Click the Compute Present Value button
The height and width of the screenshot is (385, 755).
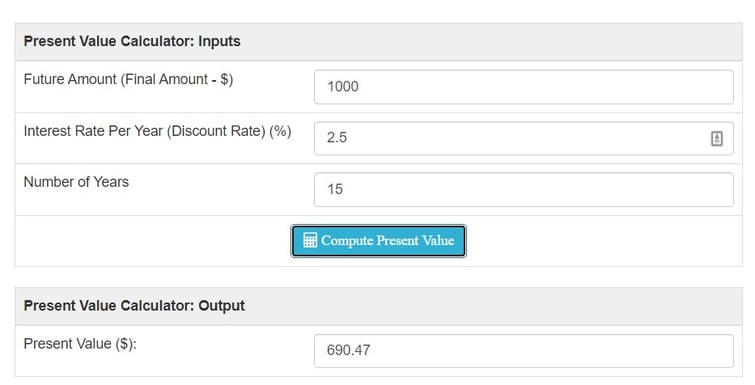(x=378, y=241)
